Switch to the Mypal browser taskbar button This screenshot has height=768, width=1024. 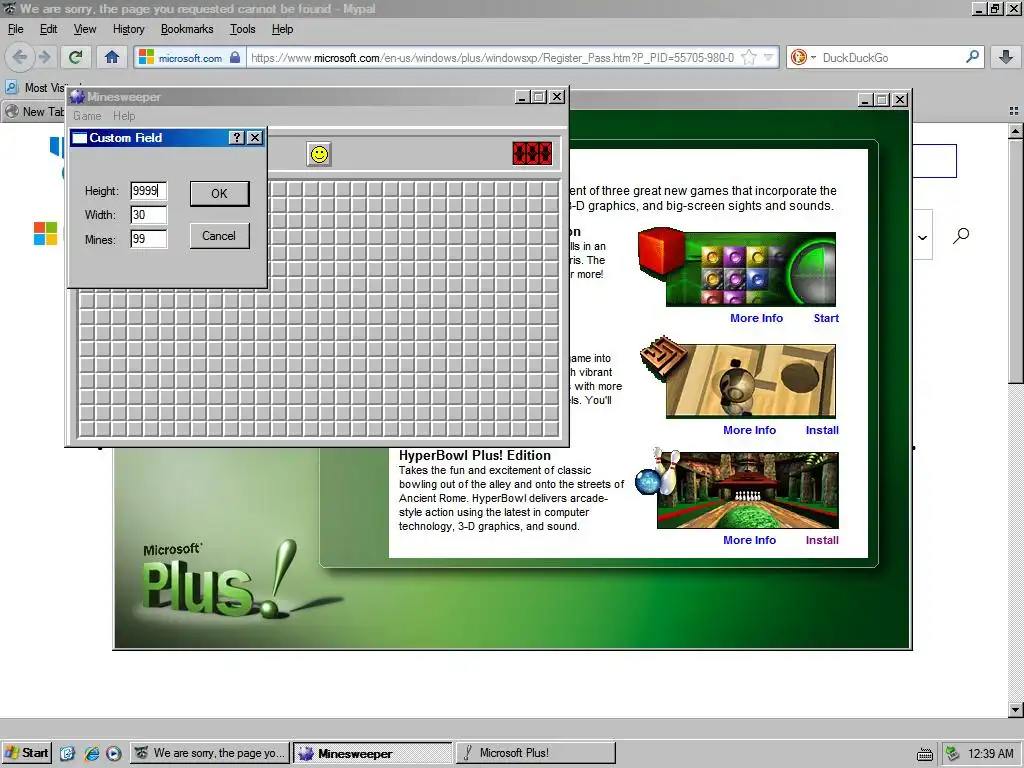pos(210,753)
